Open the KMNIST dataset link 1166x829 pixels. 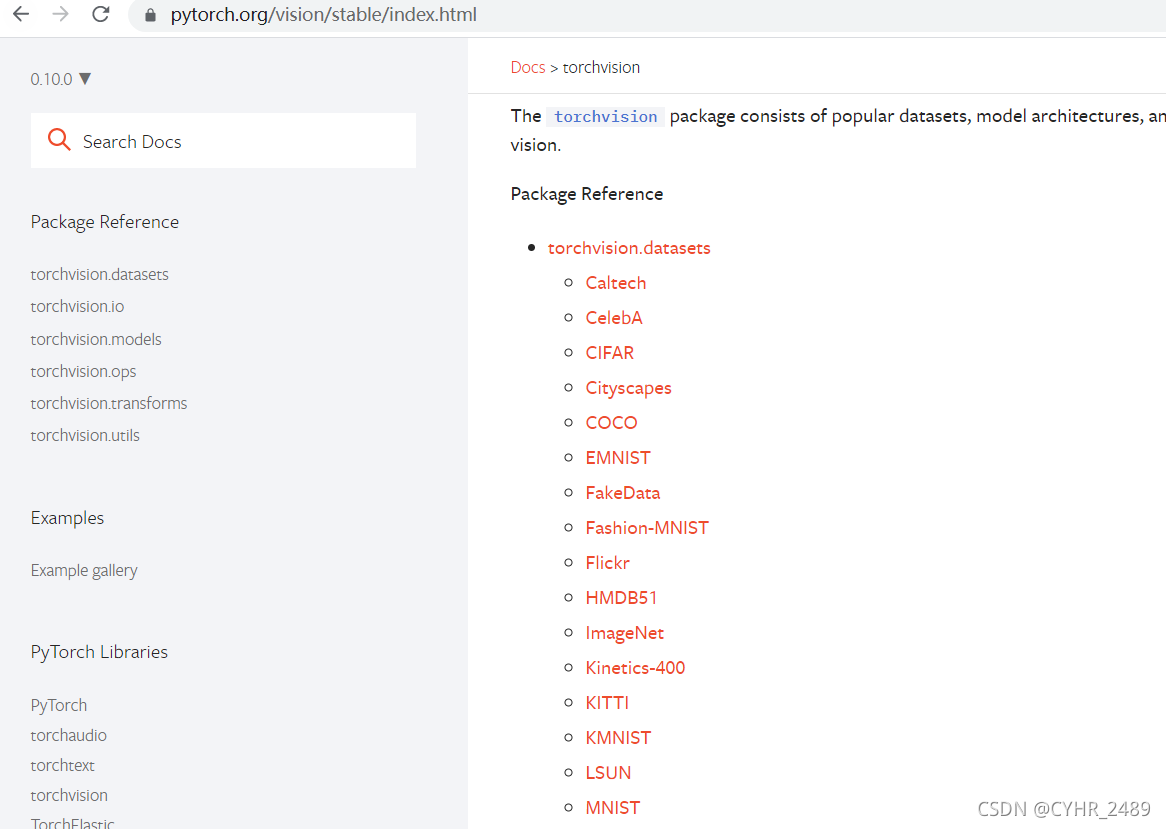coord(618,738)
